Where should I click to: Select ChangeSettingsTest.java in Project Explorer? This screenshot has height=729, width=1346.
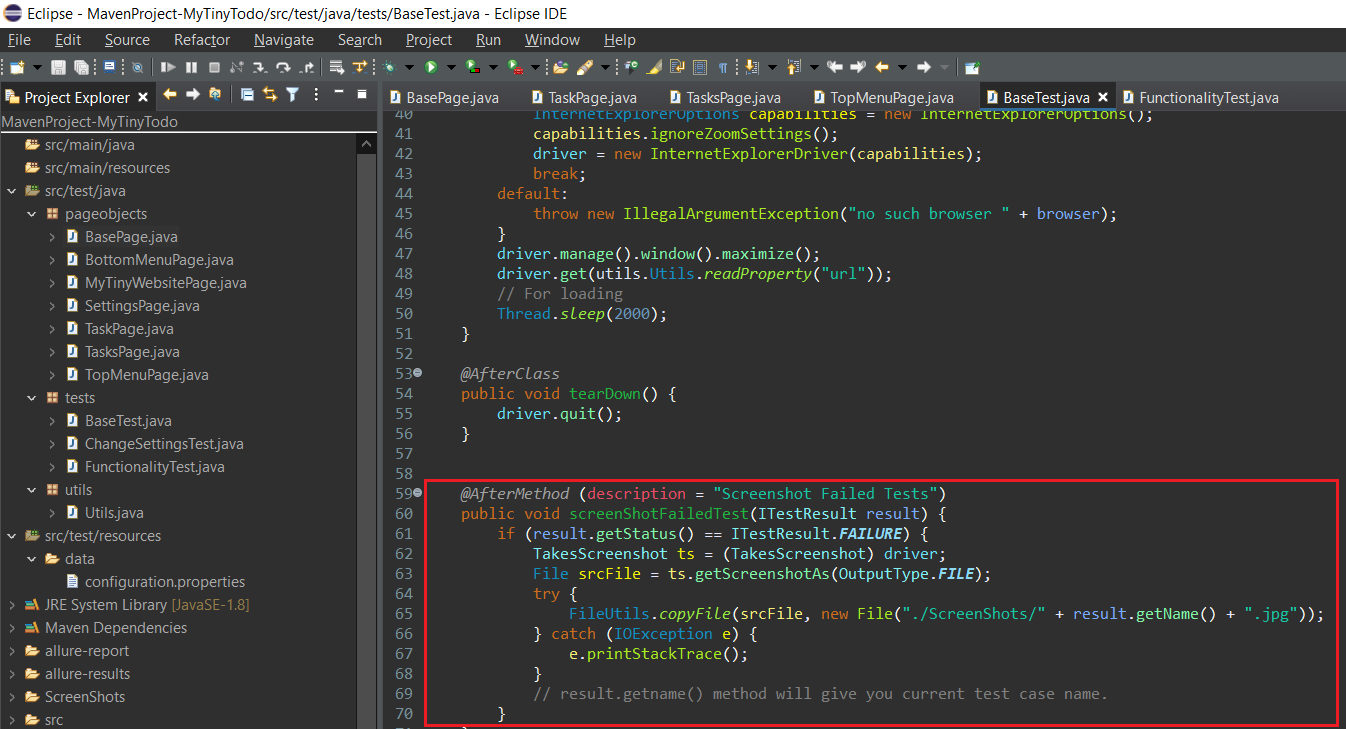163,444
